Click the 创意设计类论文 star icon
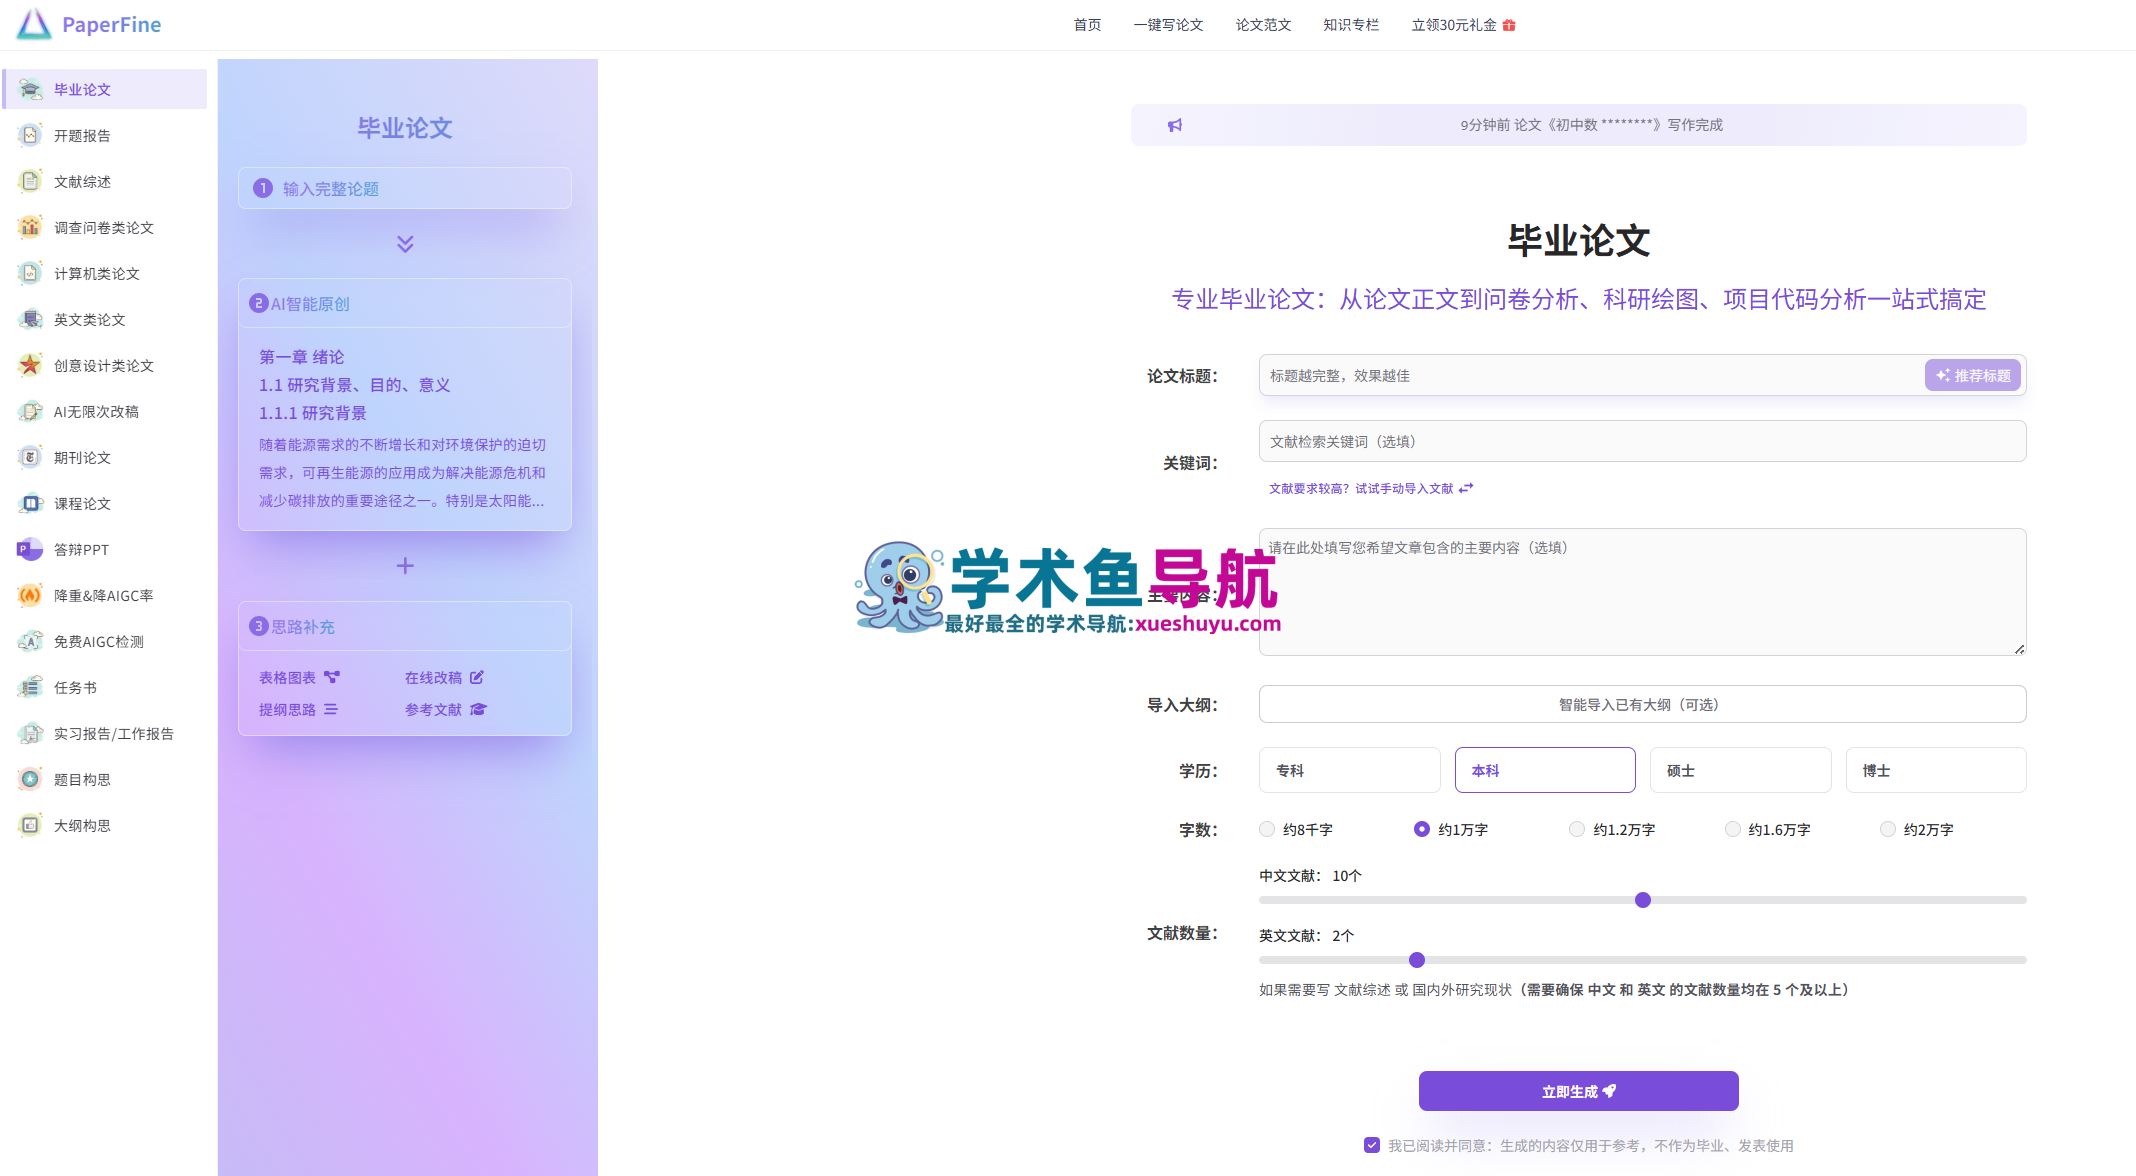Screen dimensions: 2136x1176 pos(30,365)
